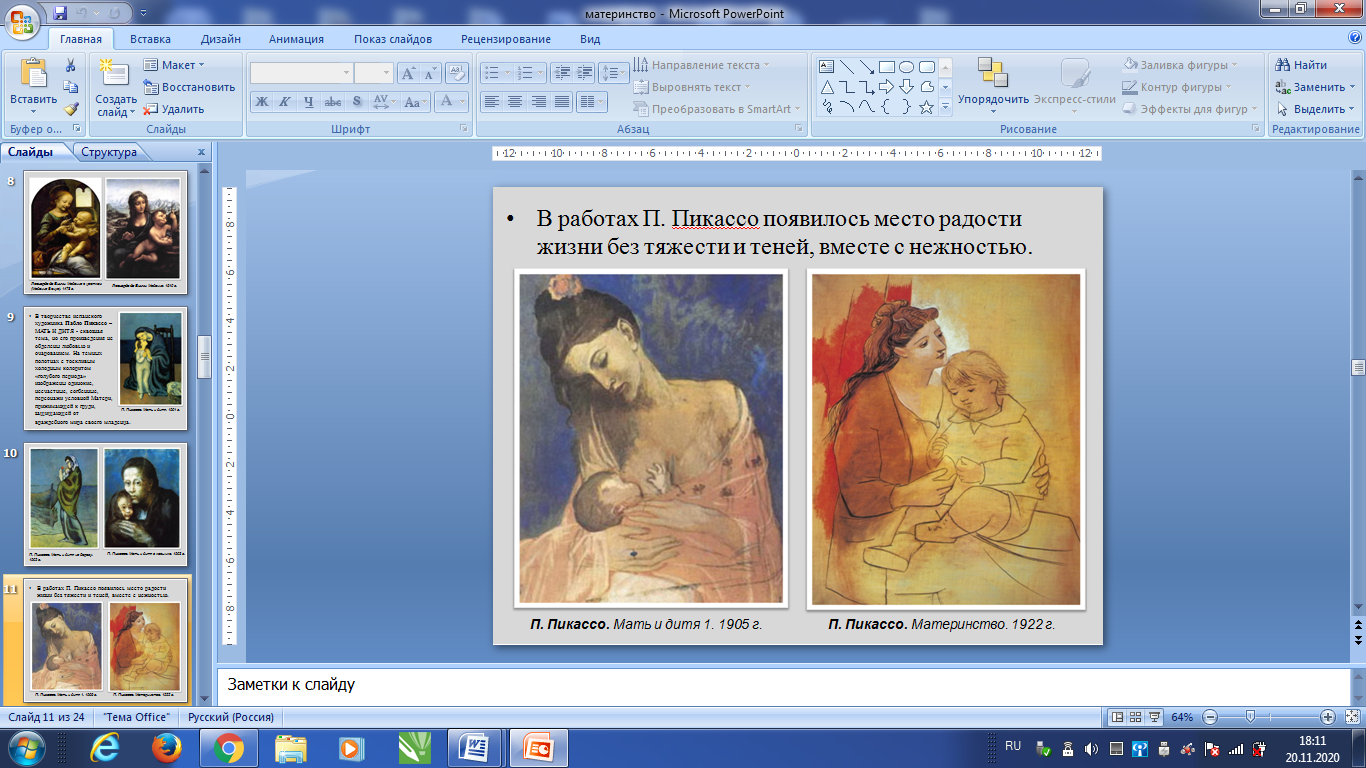Image resolution: width=1366 pixels, height=768 pixels.
Task: Click the Удалить slide button
Action: pyautogui.click(x=174, y=109)
